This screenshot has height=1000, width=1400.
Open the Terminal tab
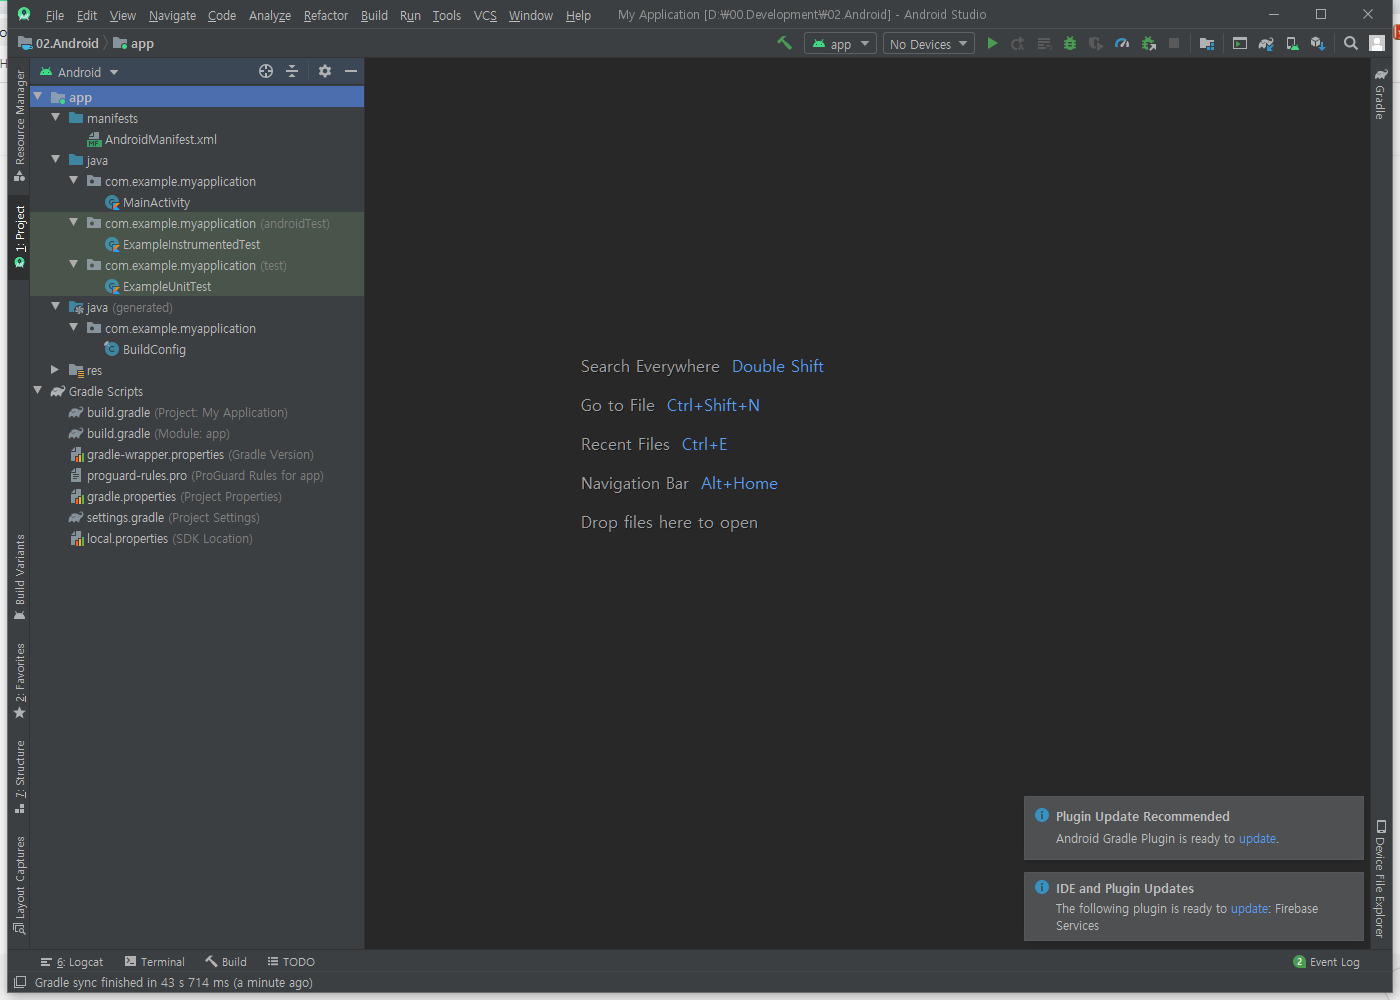point(155,962)
